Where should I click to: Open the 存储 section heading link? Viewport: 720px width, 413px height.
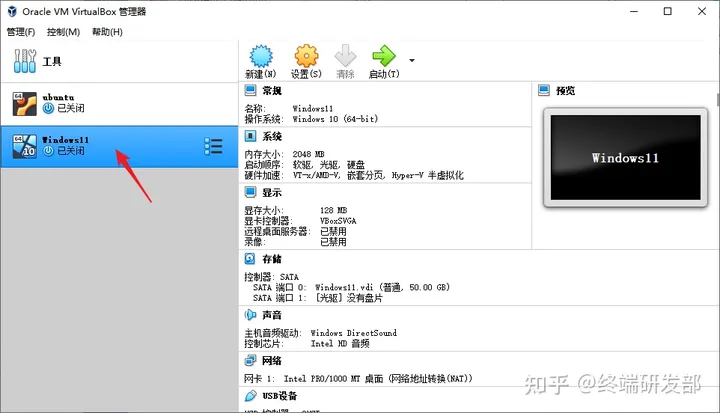(x=272, y=259)
